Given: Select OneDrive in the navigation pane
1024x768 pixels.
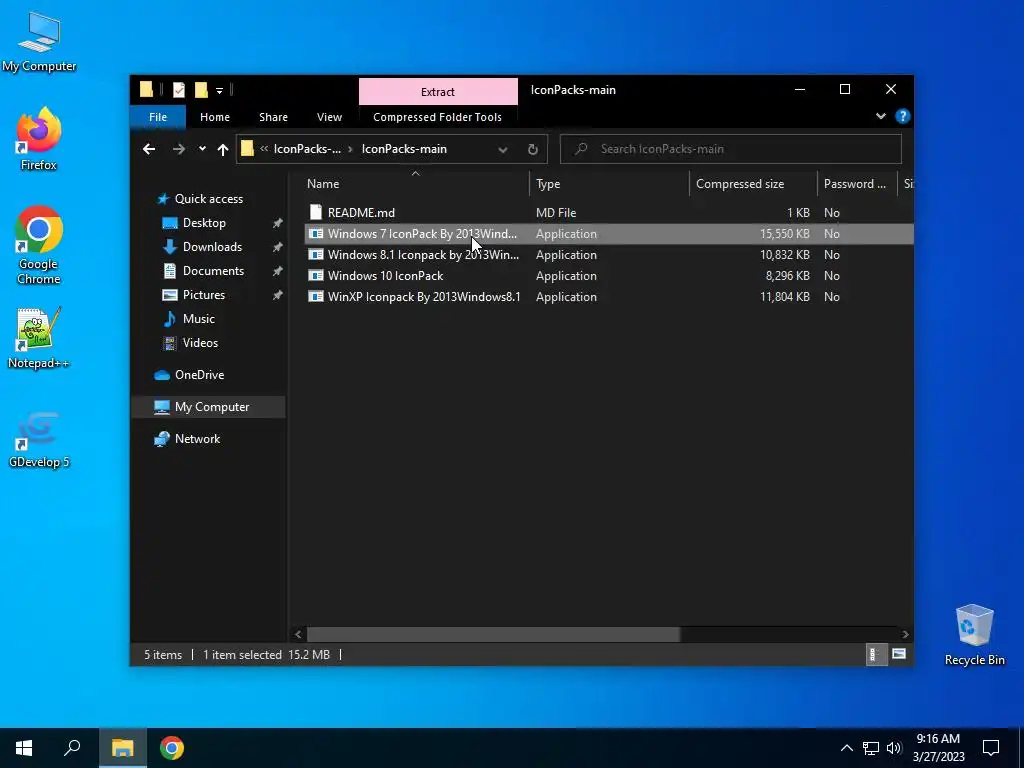Looking at the screenshot, I should [x=199, y=375].
